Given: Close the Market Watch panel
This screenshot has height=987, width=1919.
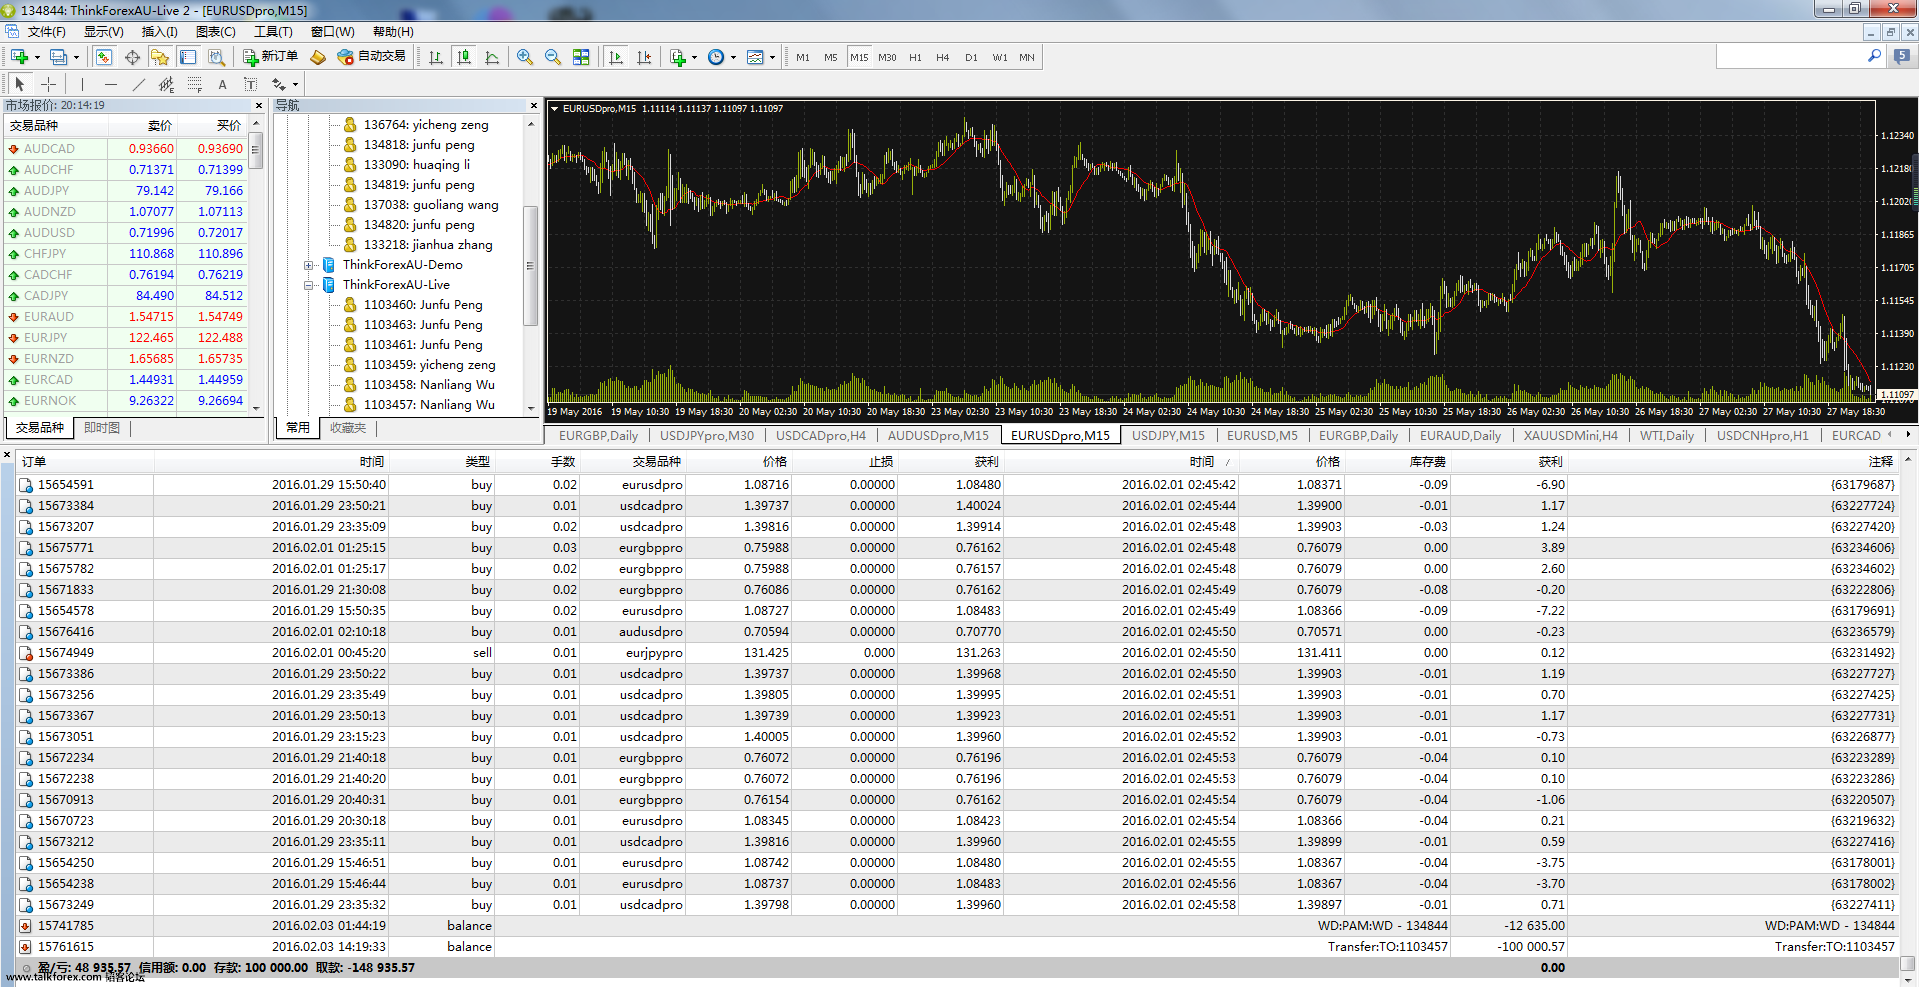Looking at the screenshot, I should (x=259, y=105).
